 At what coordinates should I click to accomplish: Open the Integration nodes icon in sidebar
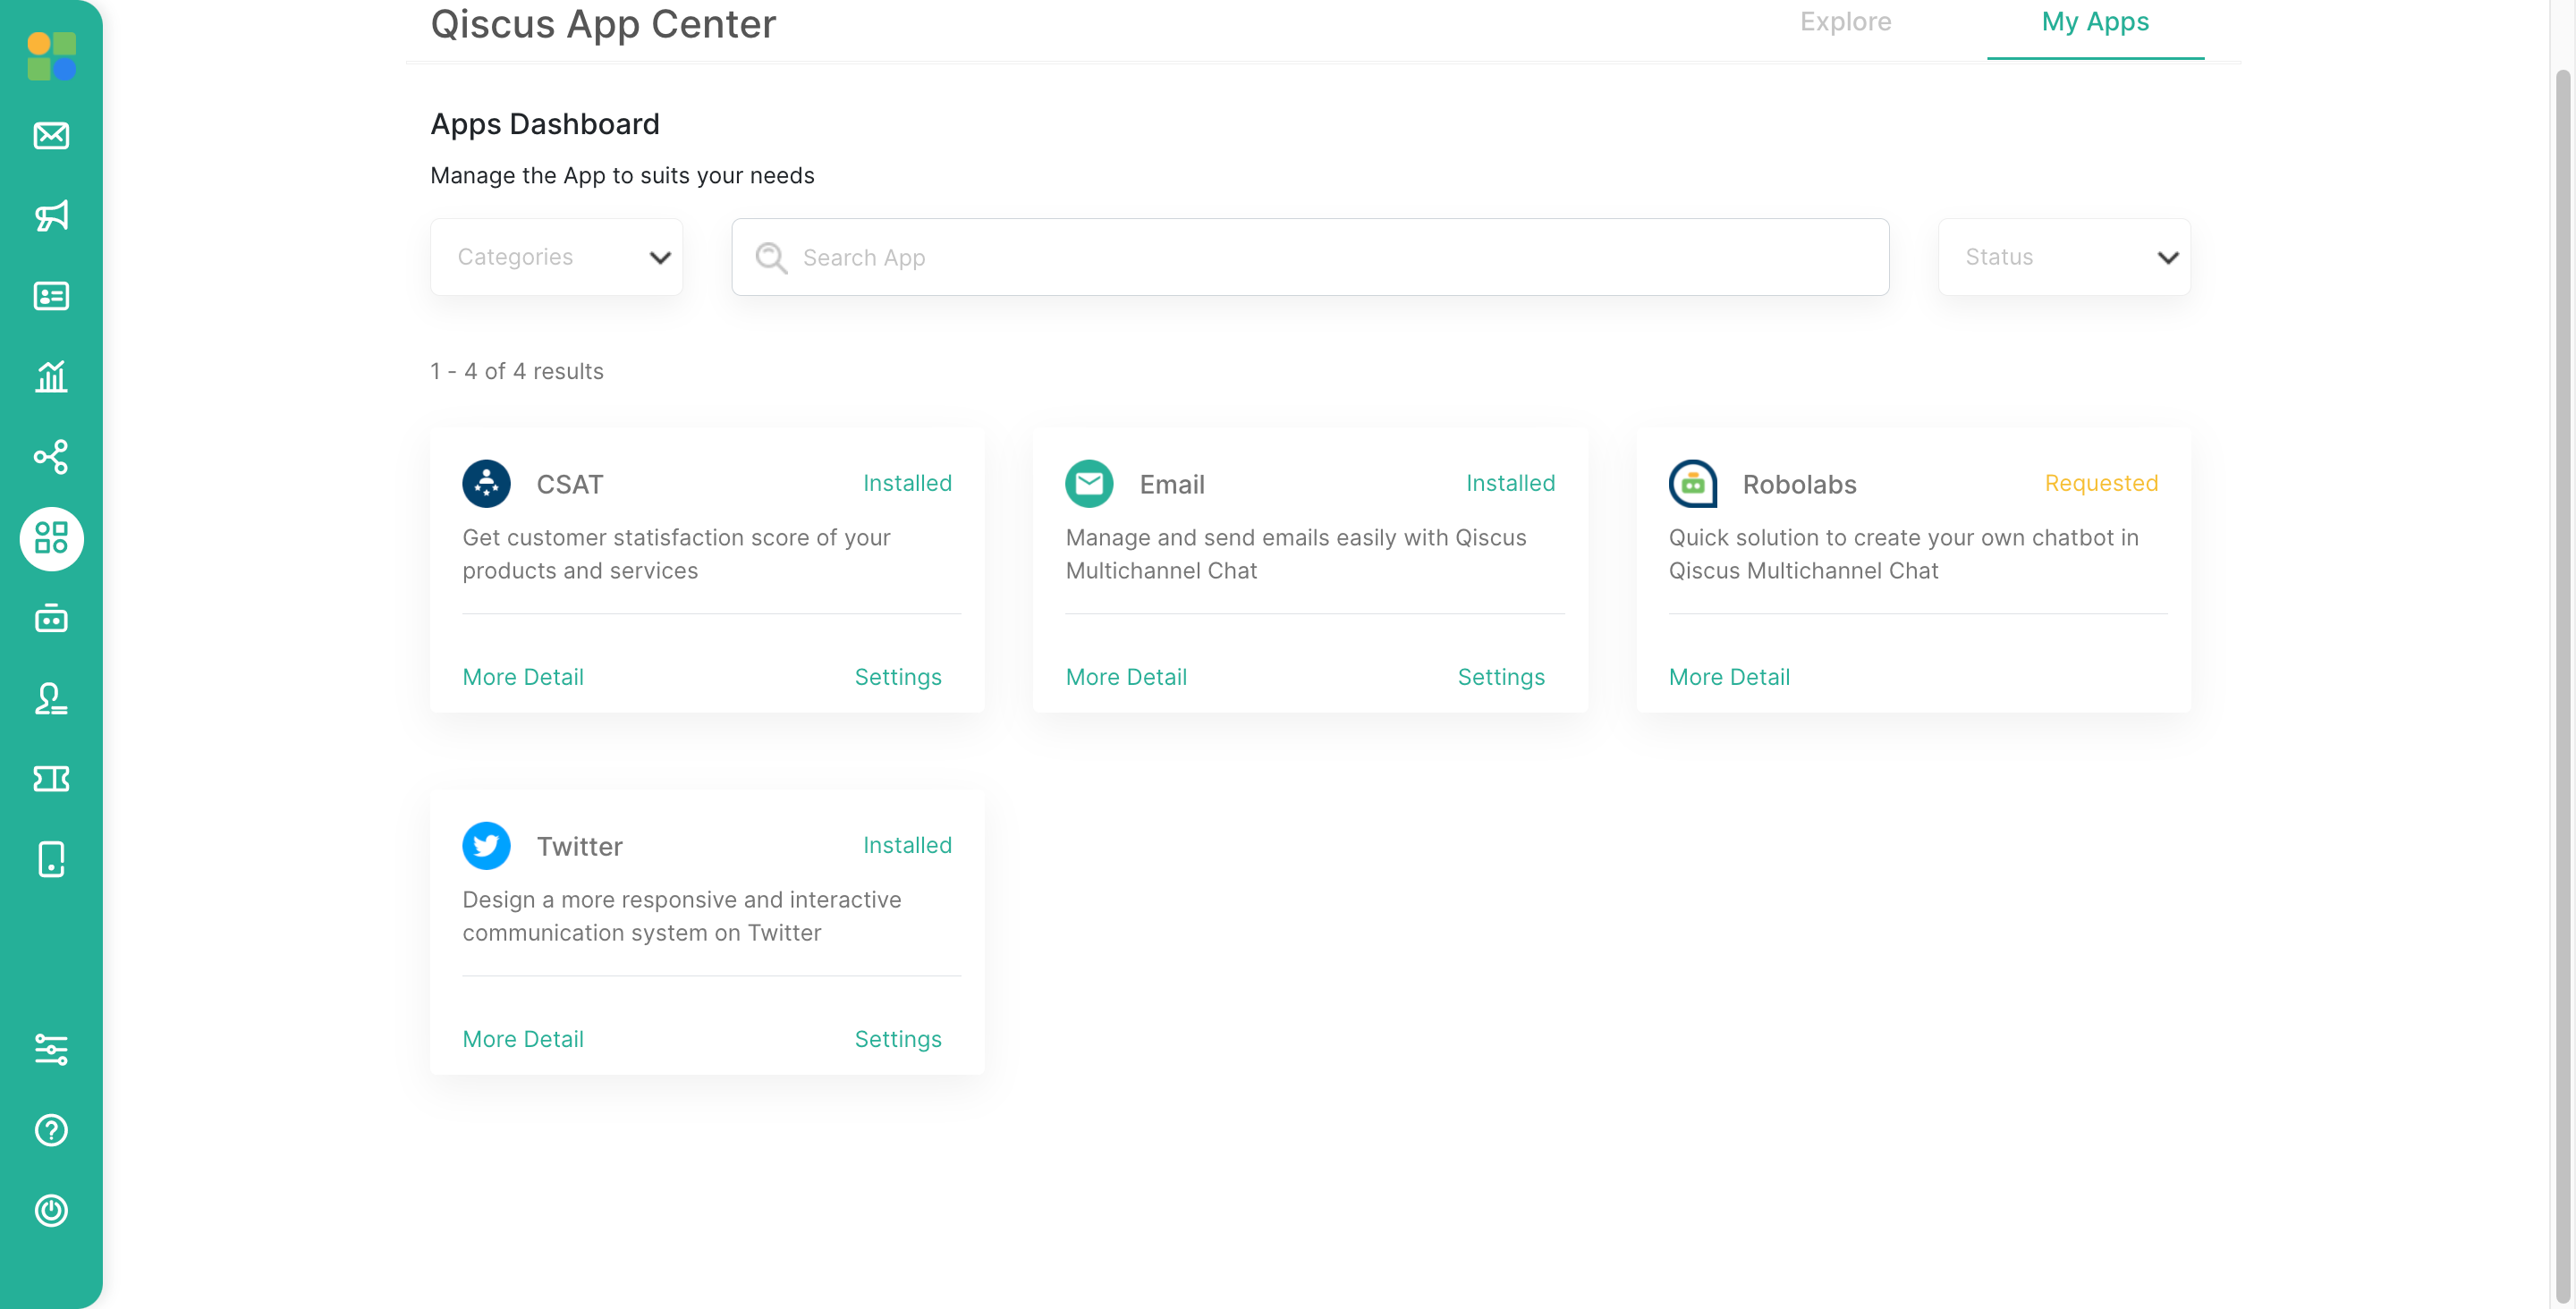[51, 457]
